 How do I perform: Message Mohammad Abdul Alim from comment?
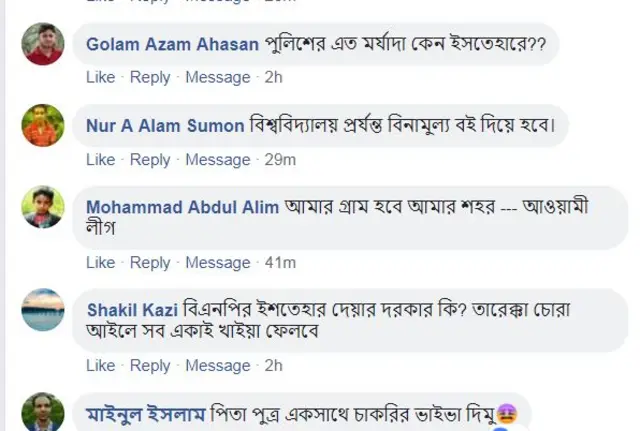pos(218,262)
